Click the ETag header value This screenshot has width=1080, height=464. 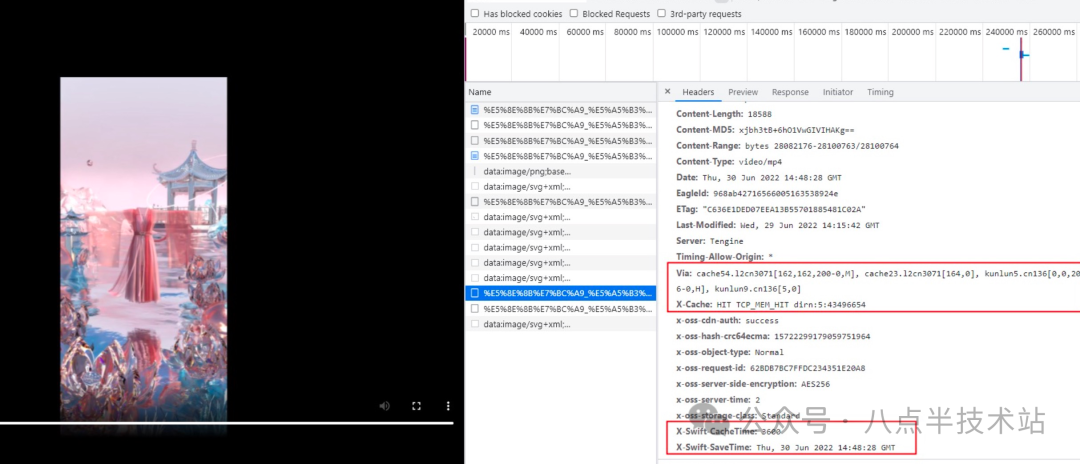[783, 209]
